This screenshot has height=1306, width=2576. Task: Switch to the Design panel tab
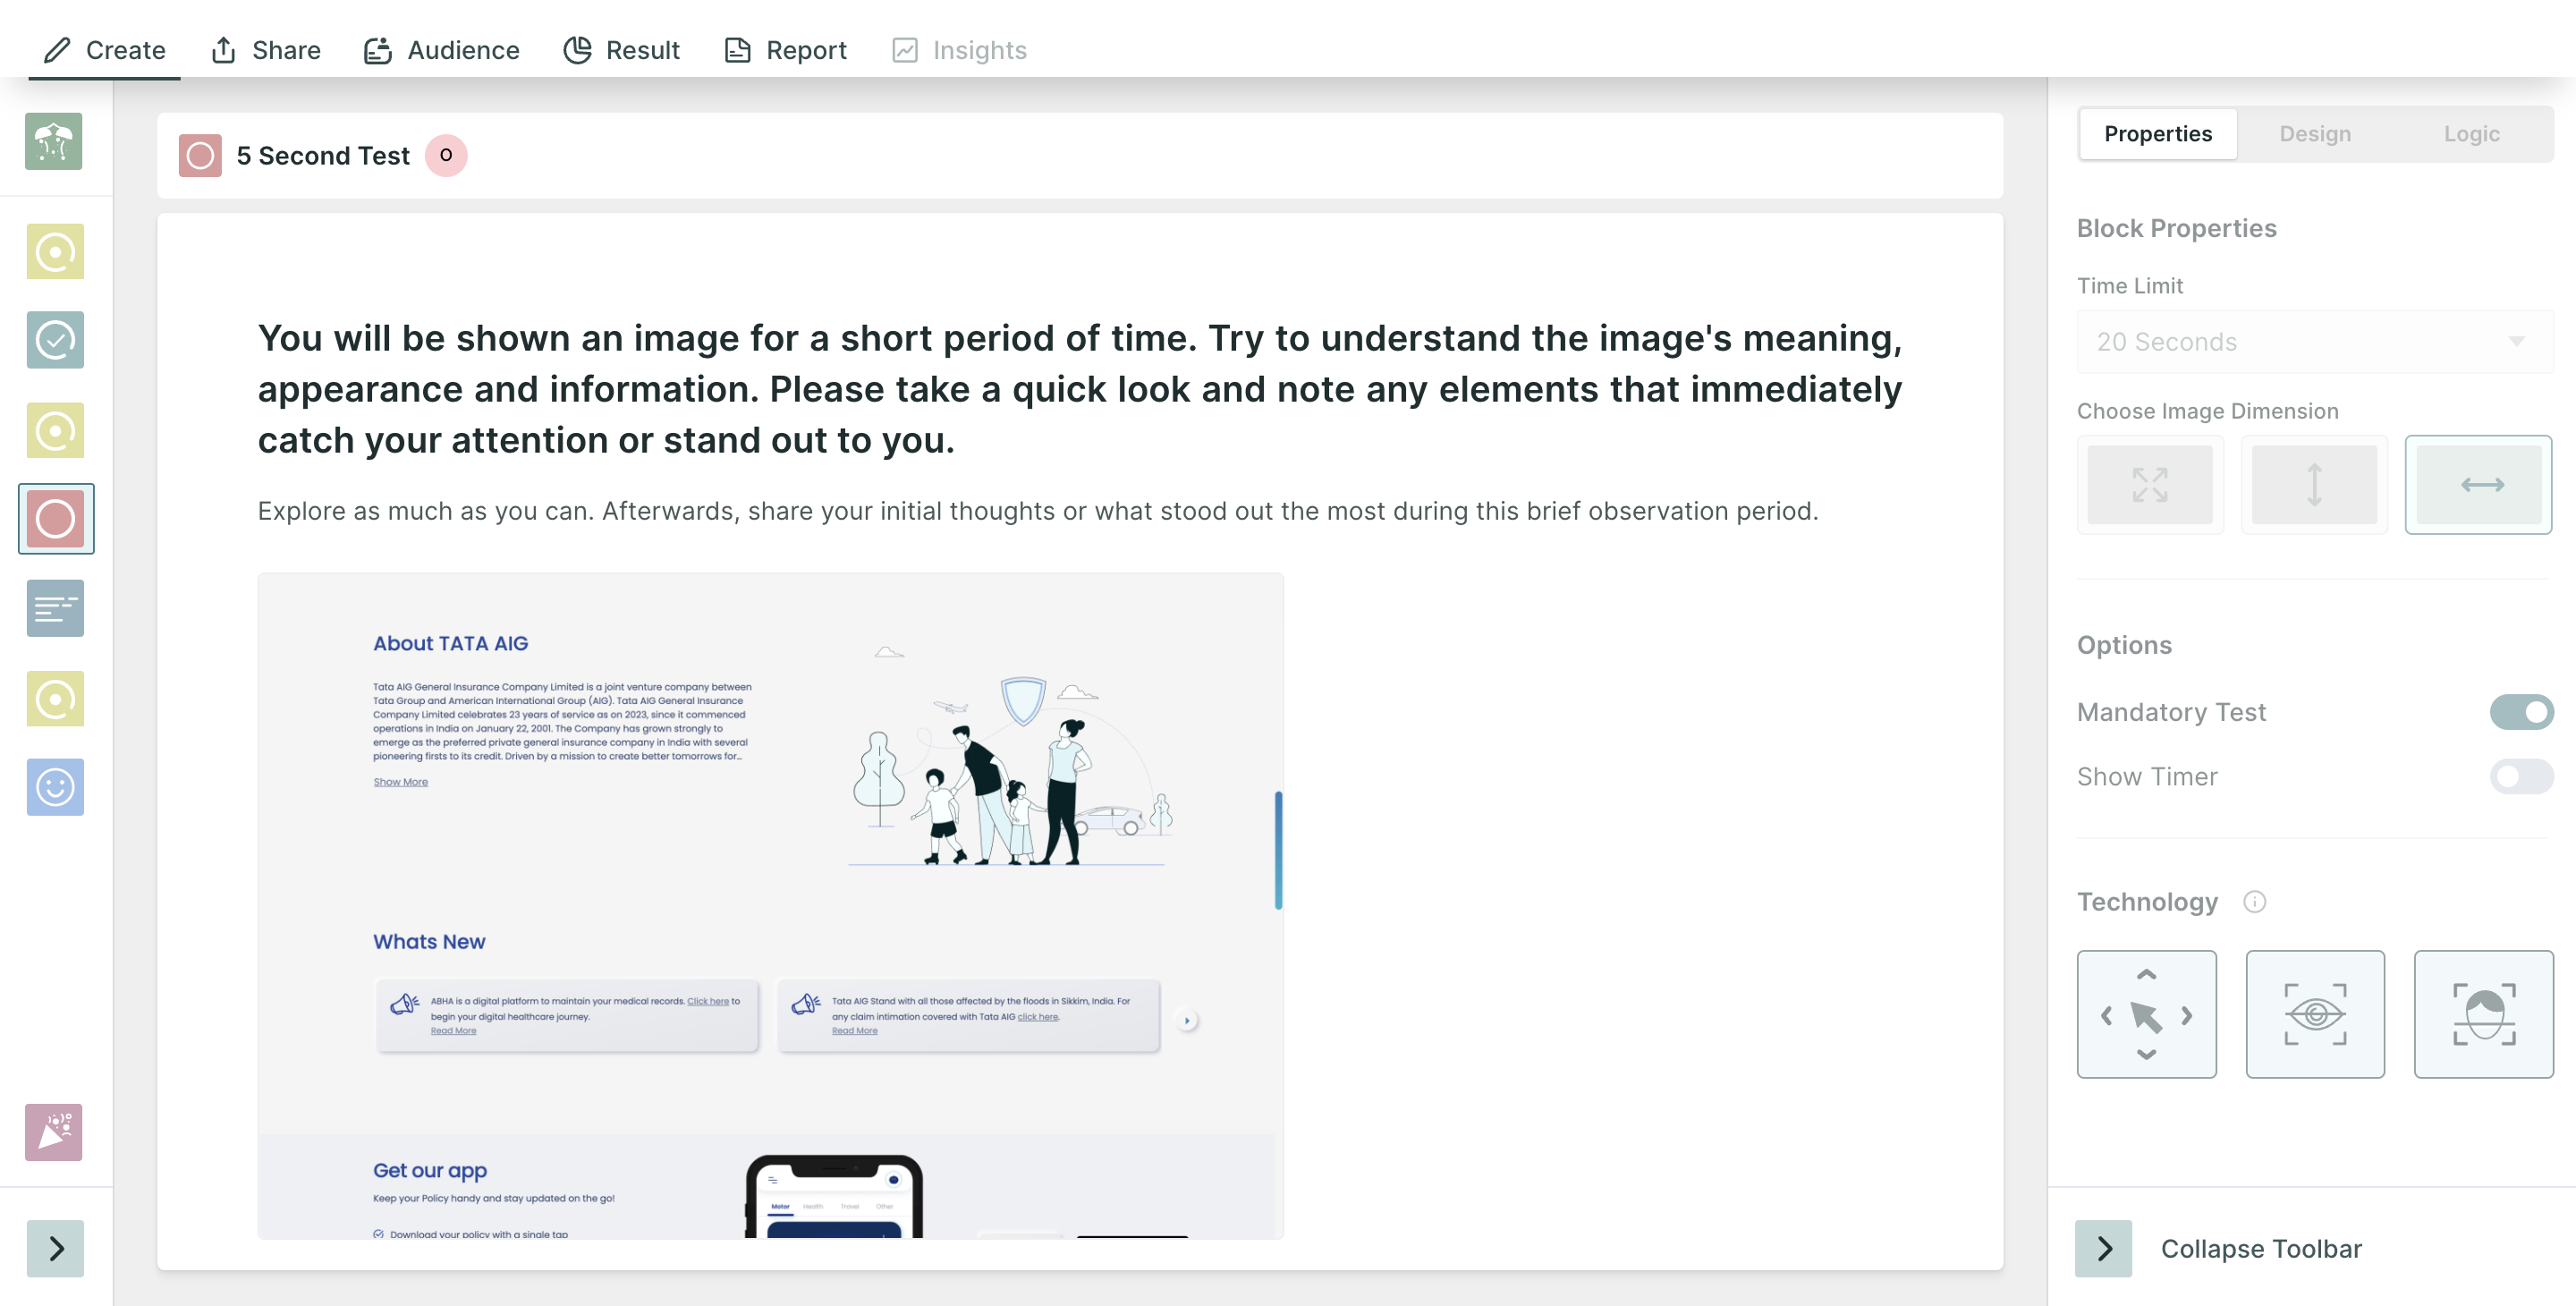2314,134
